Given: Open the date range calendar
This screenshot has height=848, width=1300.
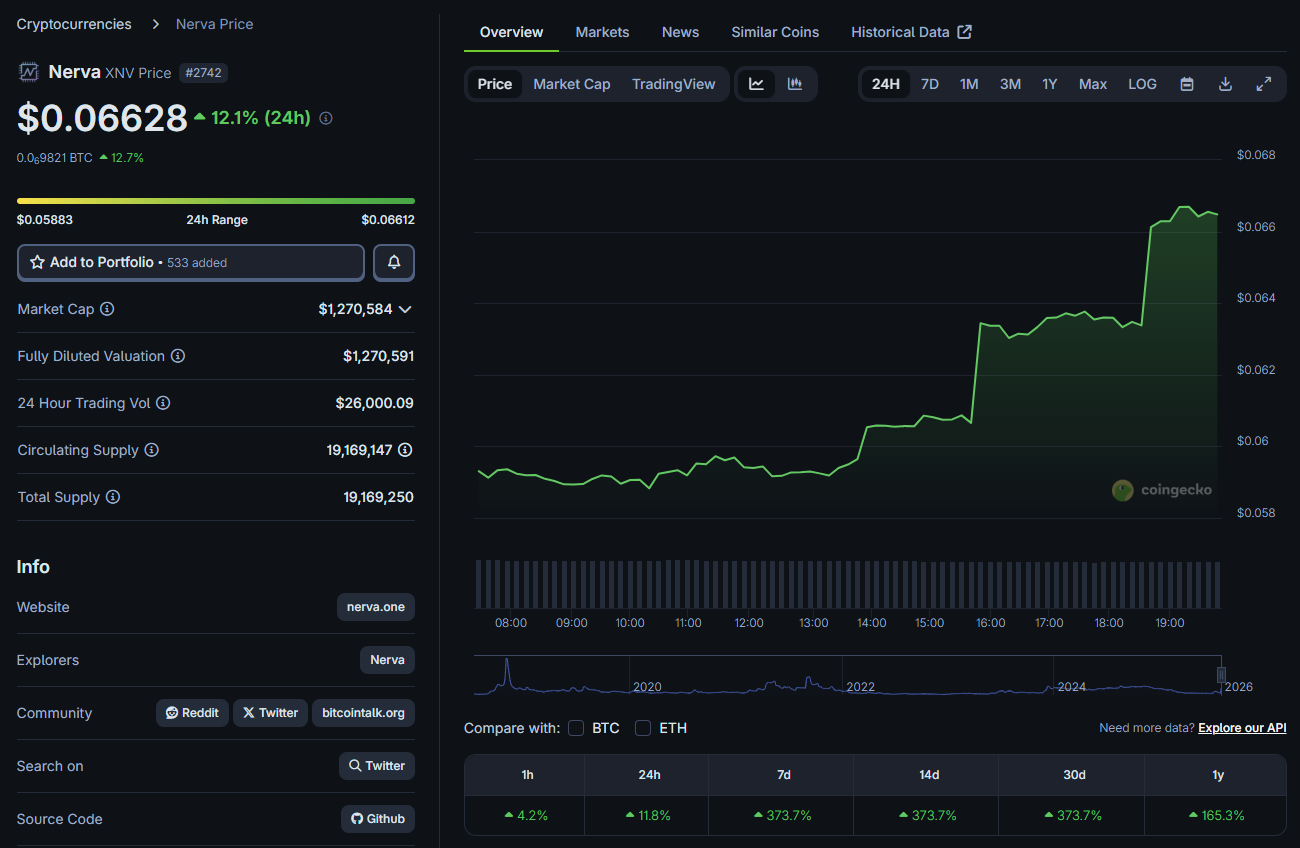Looking at the screenshot, I should pos(1186,84).
